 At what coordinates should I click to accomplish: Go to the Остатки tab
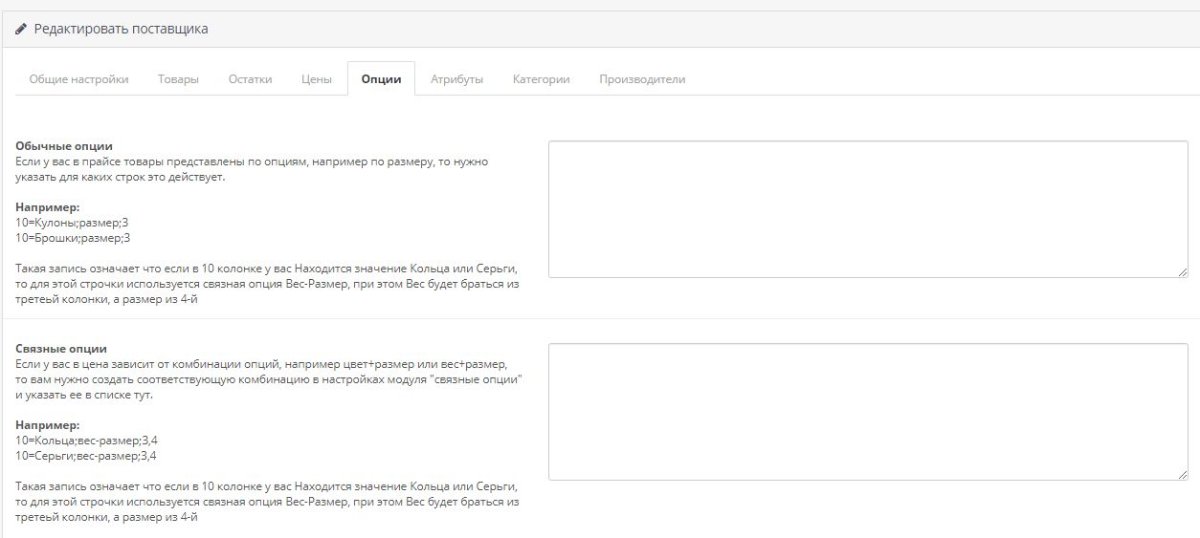[250, 79]
